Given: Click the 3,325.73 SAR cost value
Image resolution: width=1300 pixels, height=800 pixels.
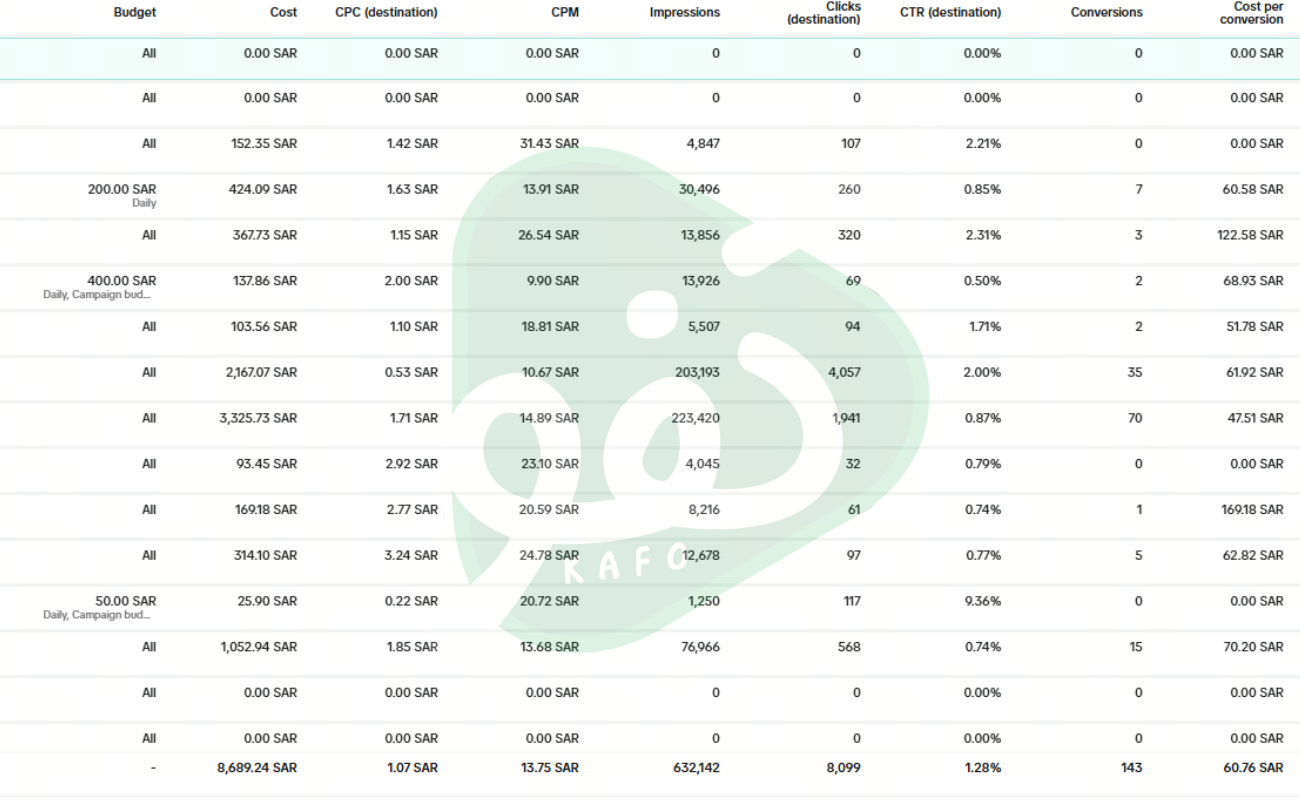Looking at the screenshot, I should (258, 419).
